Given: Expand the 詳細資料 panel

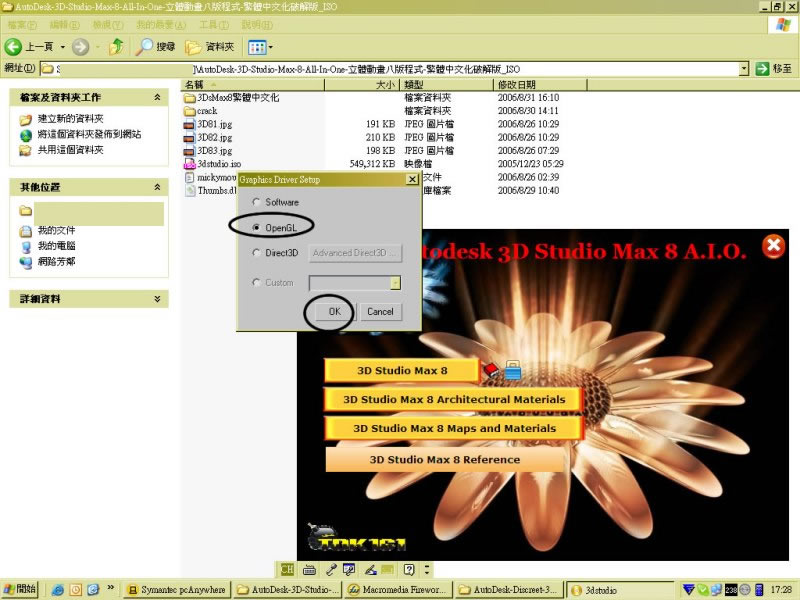Looking at the screenshot, I should [x=157, y=299].
